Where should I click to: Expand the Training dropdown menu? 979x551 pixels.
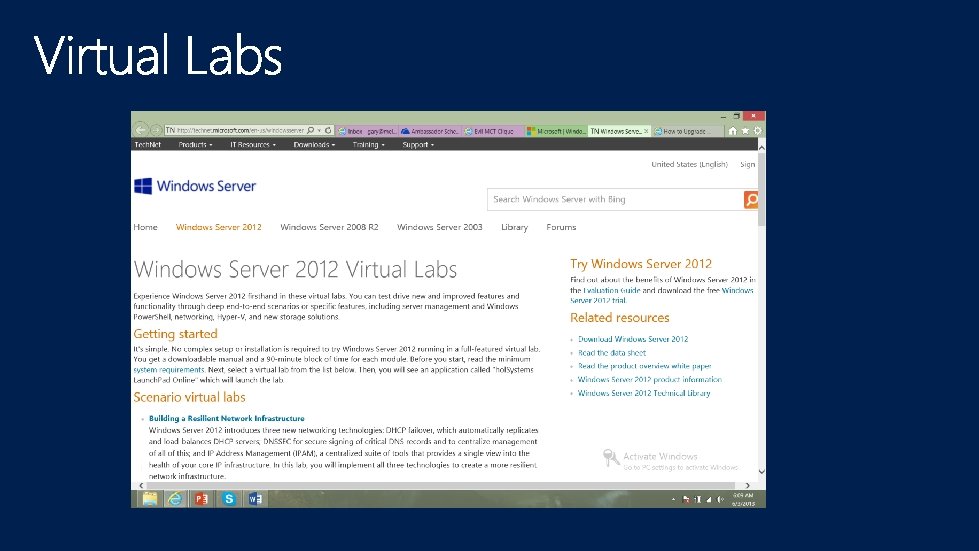(368, 145)
